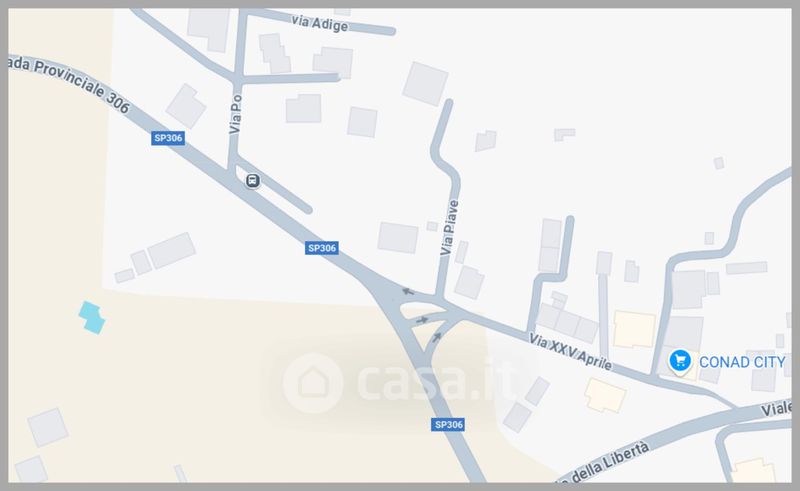The width and height of the screenshot is (800, 491).
Task: Select yellow building below Via XXV Aprile label
Action: pos(605,395)
